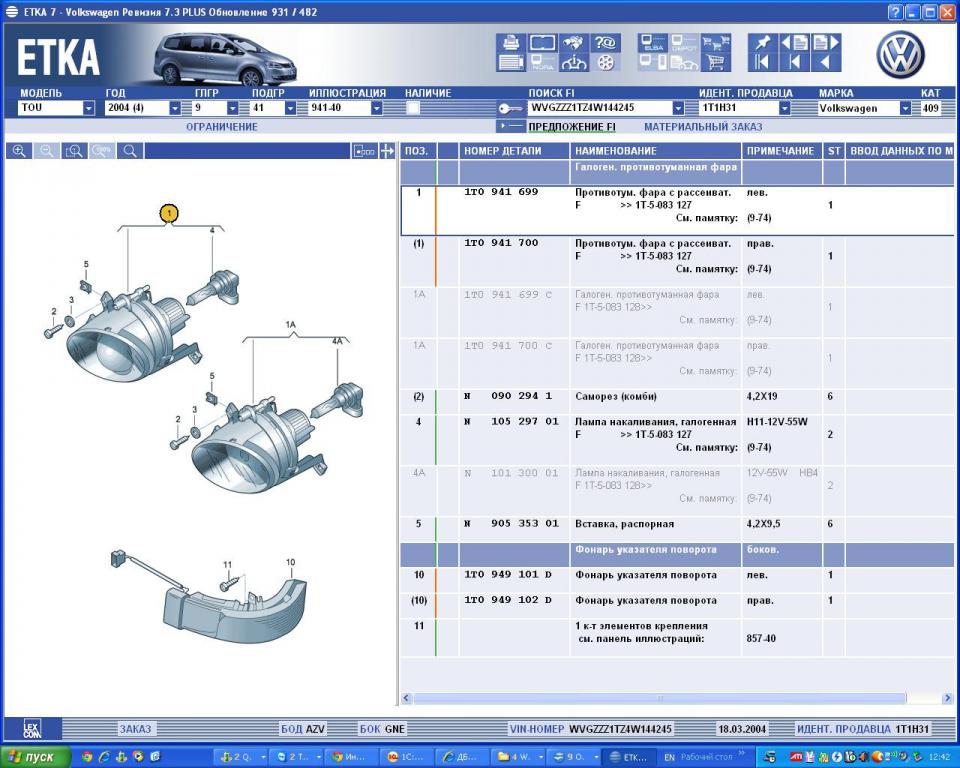Select part number 1T0 949 101 D

508,575
